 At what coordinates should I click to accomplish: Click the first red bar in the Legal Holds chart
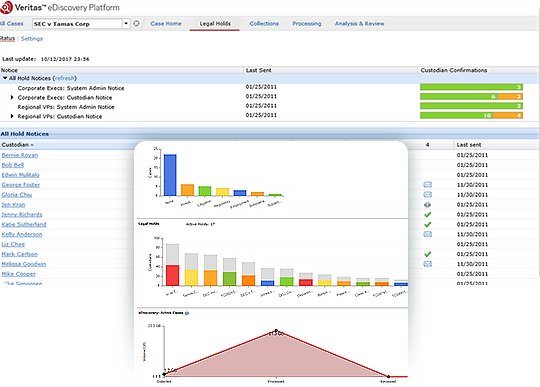click(173, 275)
